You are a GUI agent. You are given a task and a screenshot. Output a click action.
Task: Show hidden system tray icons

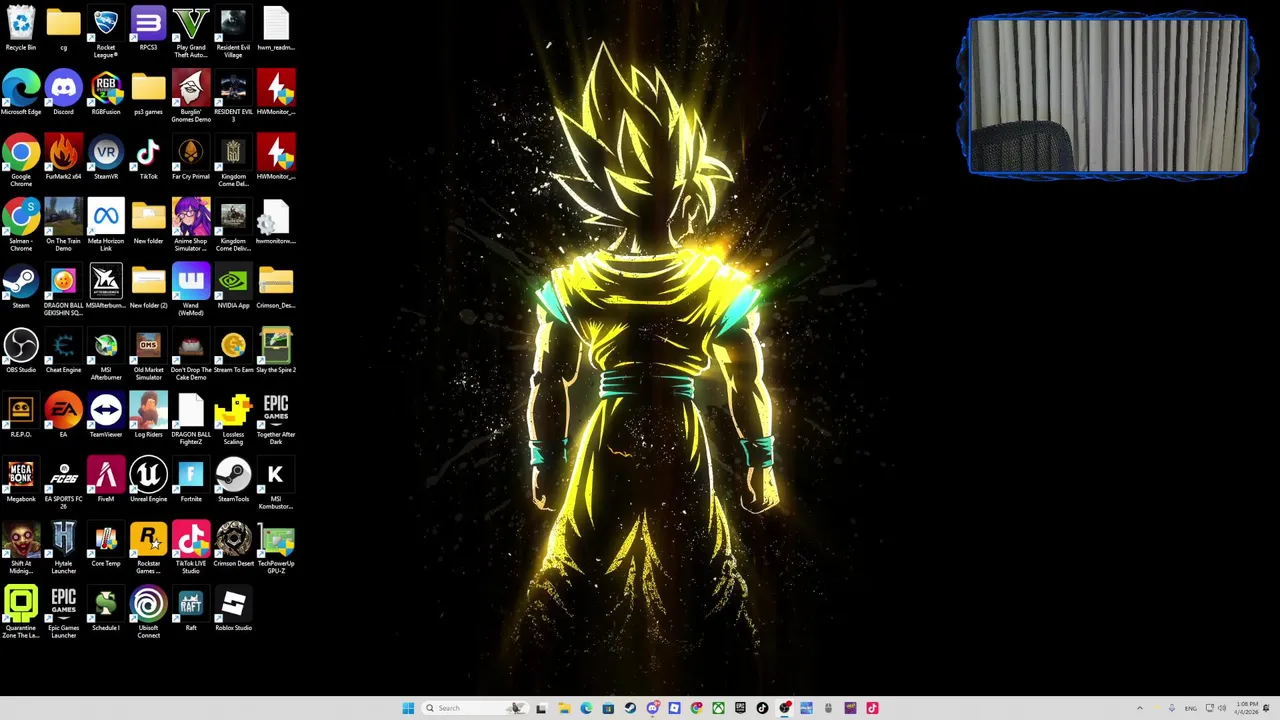(1139, 708)
